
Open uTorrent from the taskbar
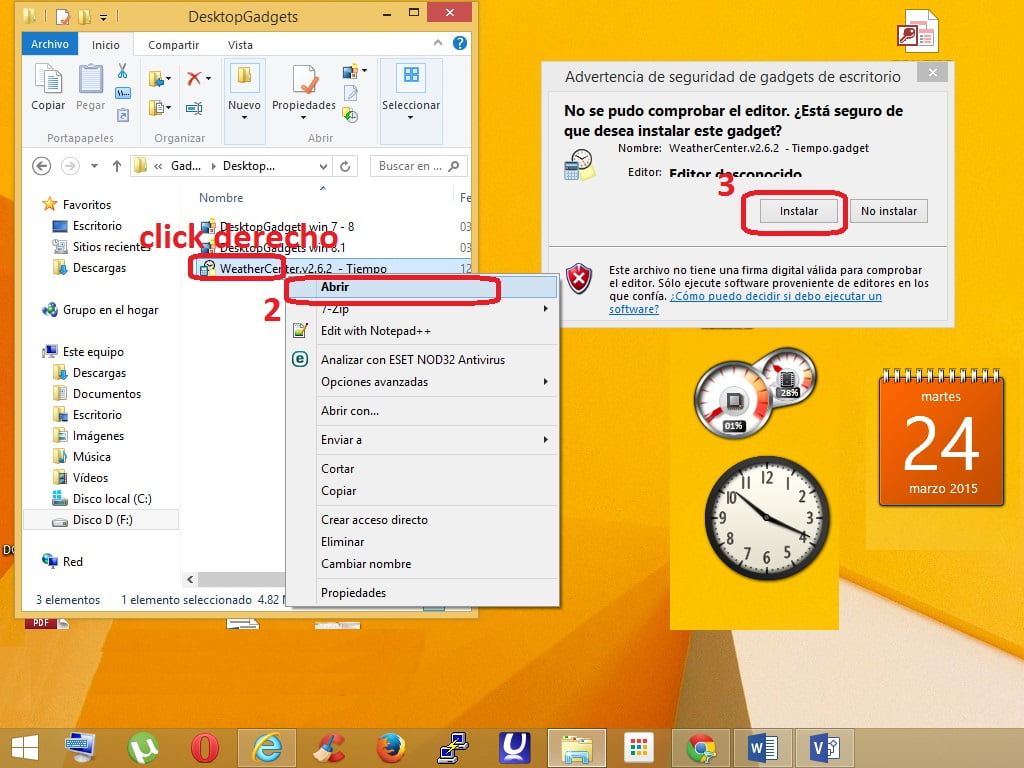click(x=143, y=747)
